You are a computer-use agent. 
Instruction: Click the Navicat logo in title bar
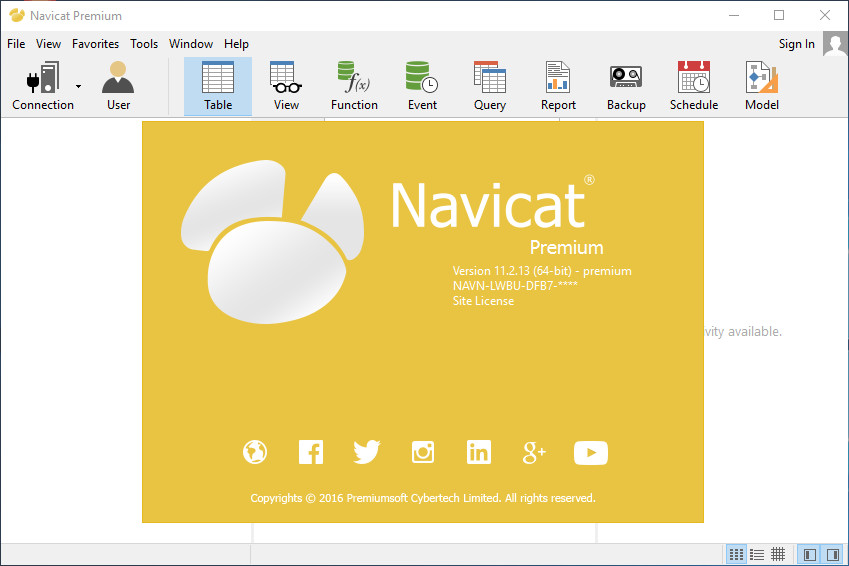click(x=17, y=15)
